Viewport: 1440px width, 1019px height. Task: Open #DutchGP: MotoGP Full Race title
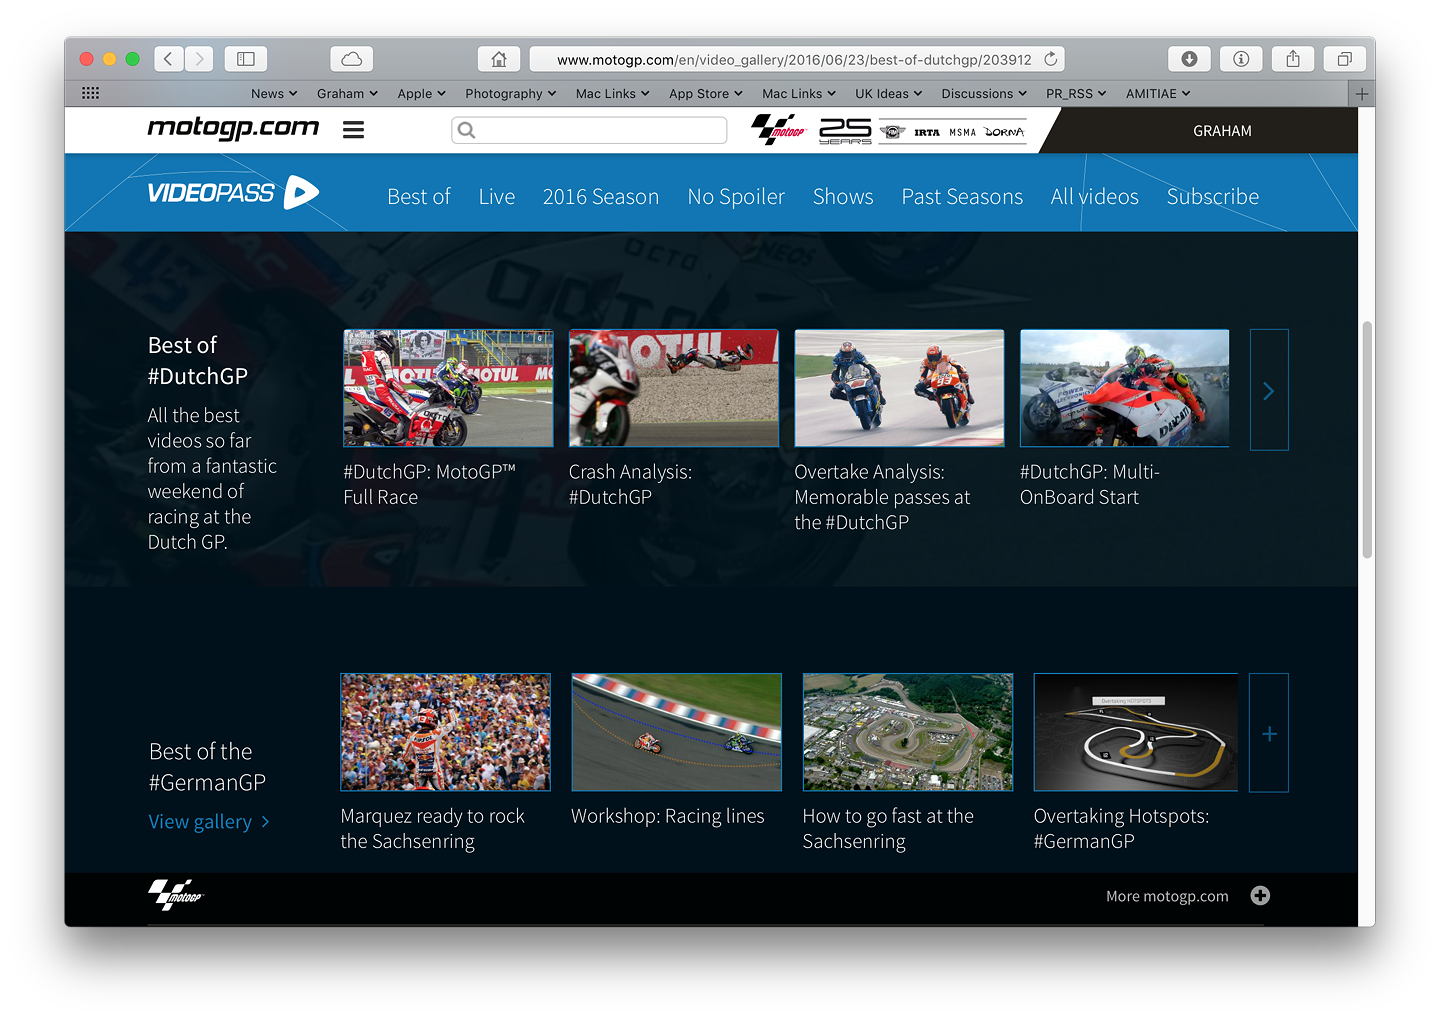pyautogui.click(x=429, y=485)
